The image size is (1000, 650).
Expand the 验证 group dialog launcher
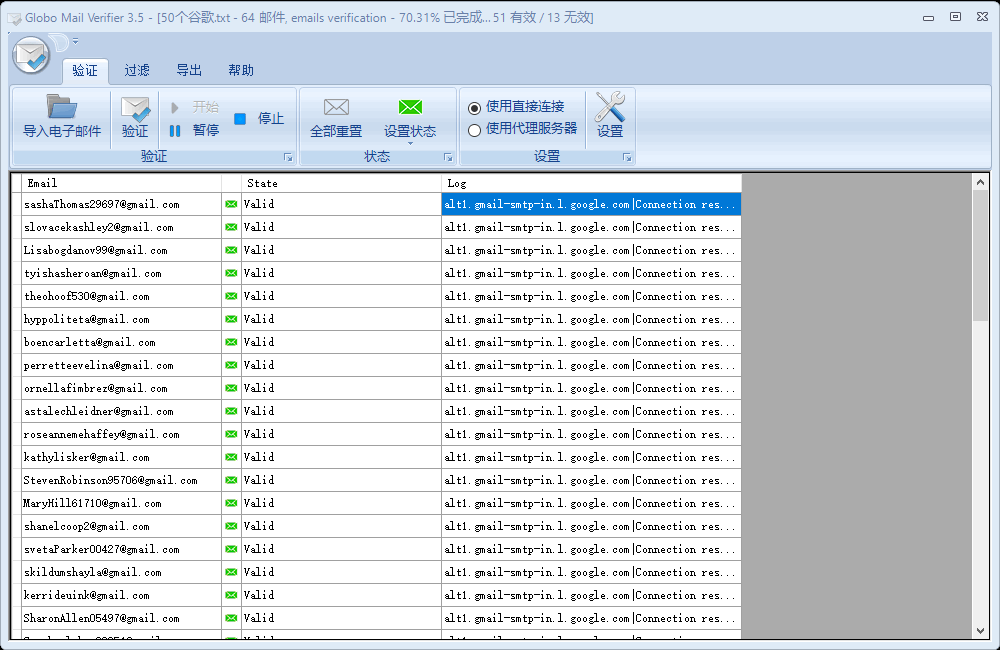click(x=288, y=157)
